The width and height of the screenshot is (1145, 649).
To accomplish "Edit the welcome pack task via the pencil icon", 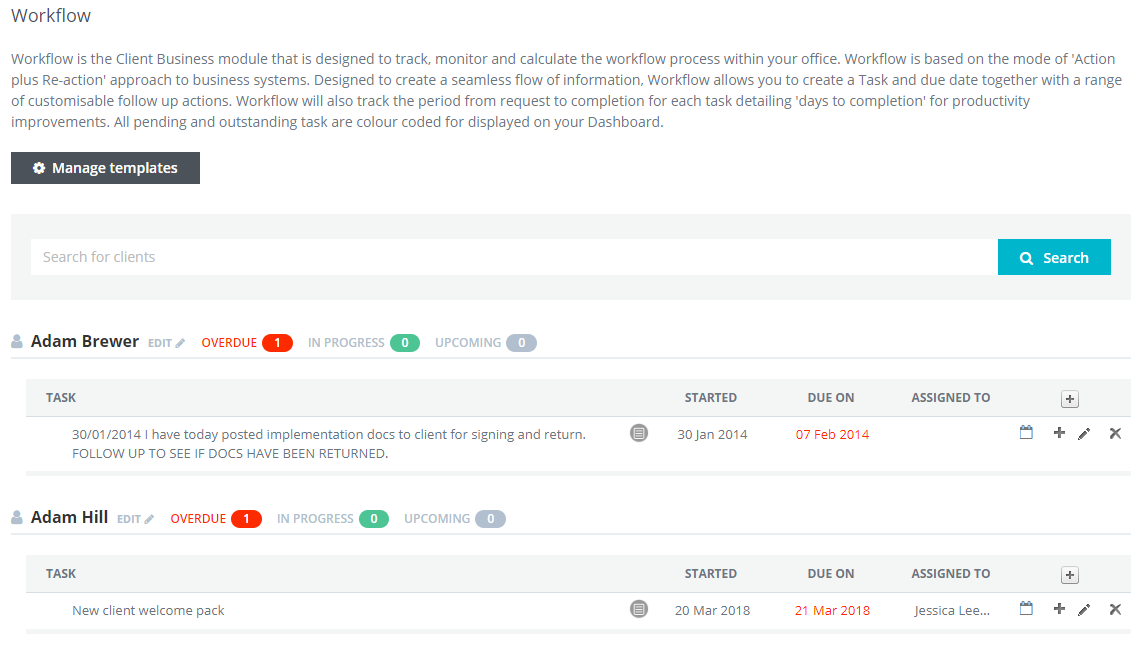I will coord(1085,608).
